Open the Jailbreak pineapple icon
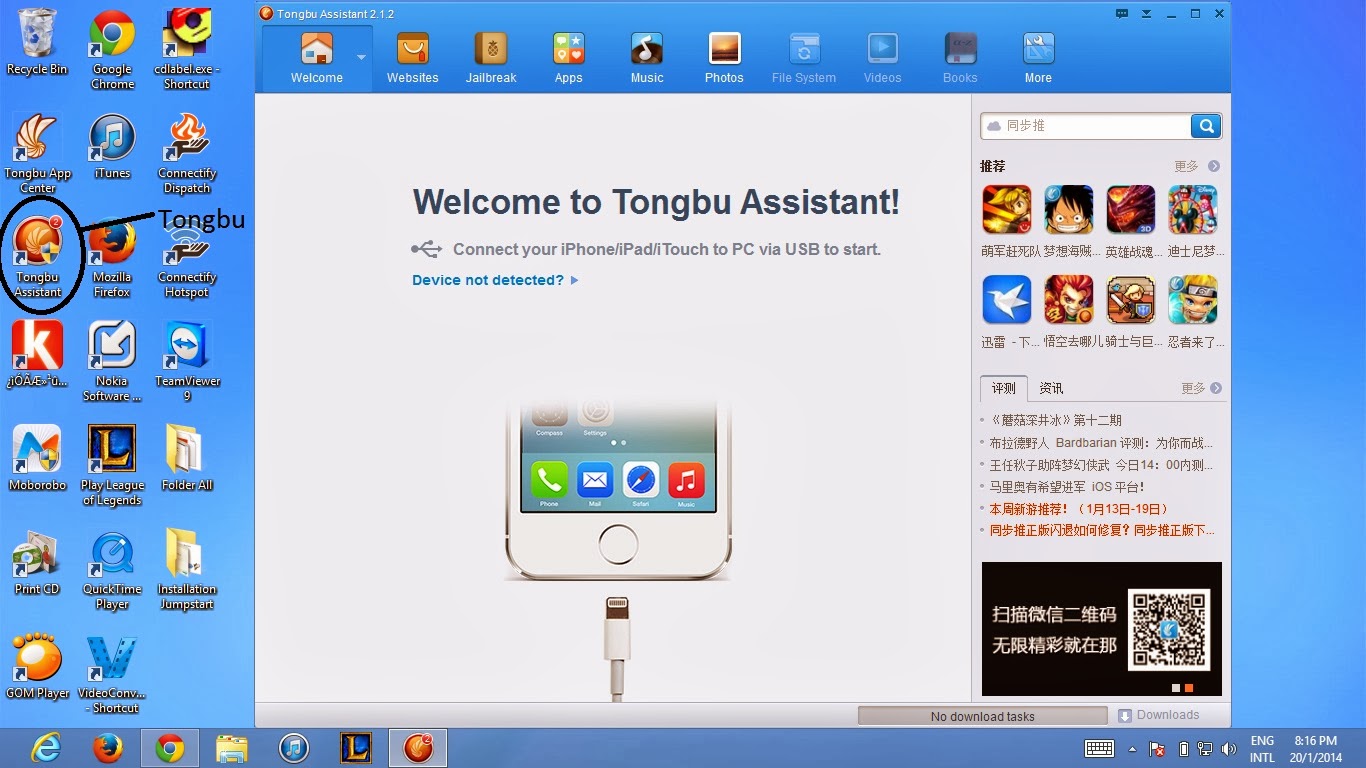Viewport: 1366px width, 768px height. coord(490,48)
